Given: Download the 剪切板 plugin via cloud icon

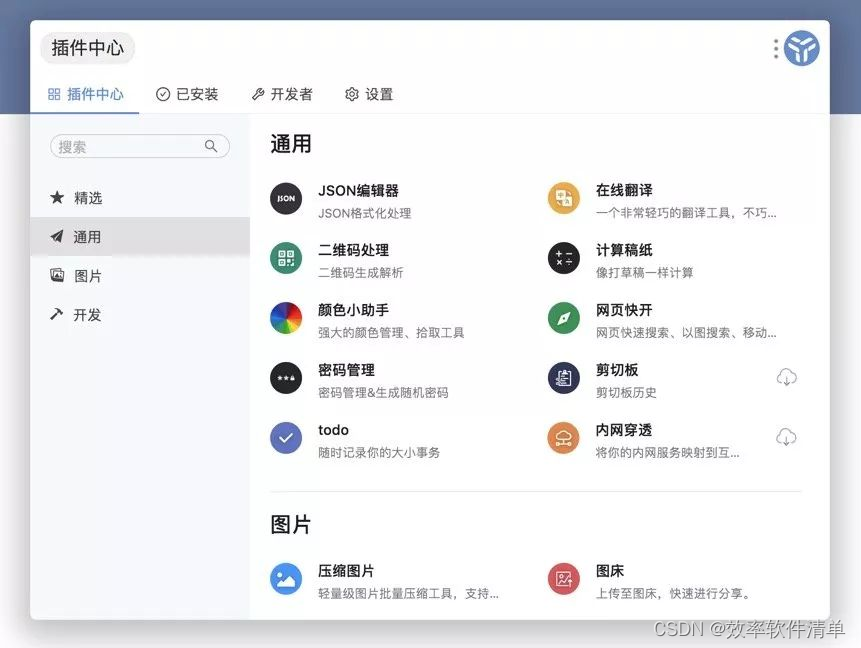Looking at the screenshot, I should [787, 377].
